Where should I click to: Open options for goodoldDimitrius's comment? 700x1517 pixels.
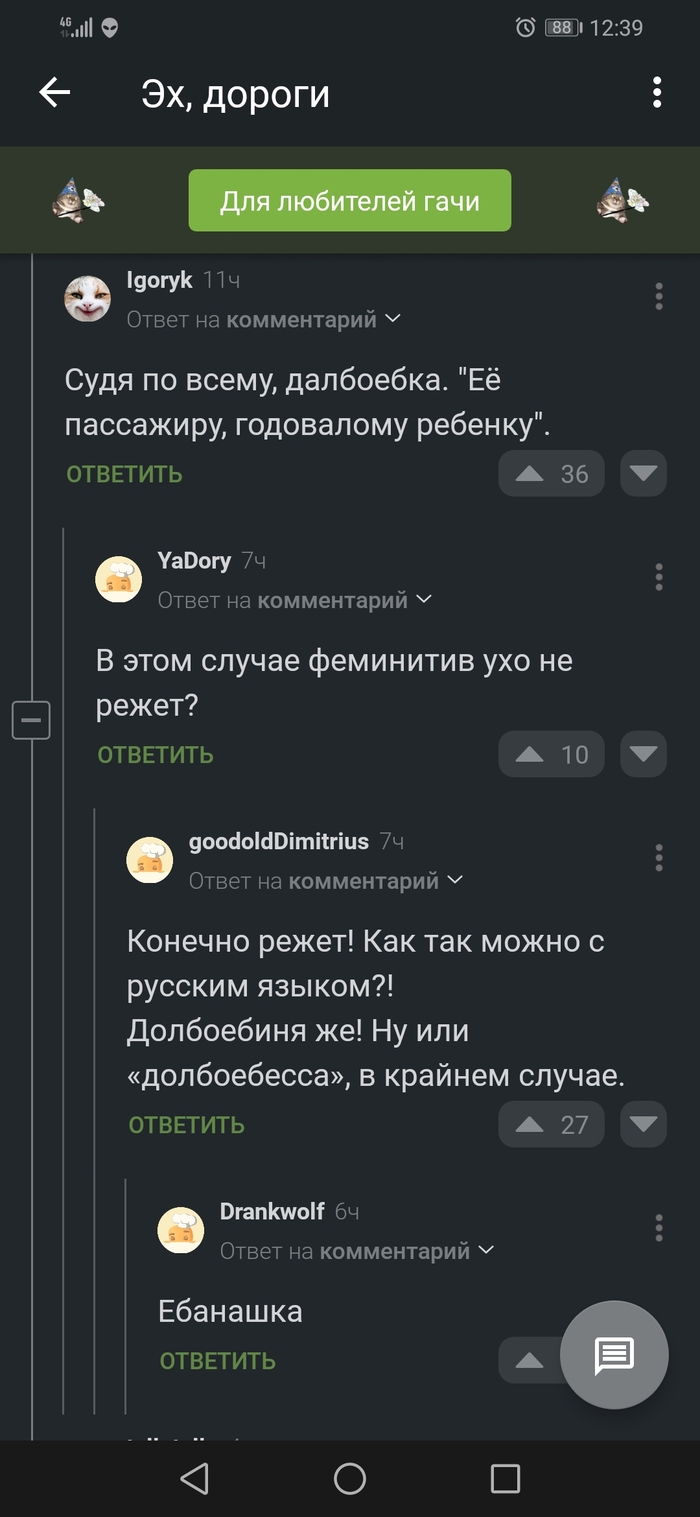pos(658,857)
